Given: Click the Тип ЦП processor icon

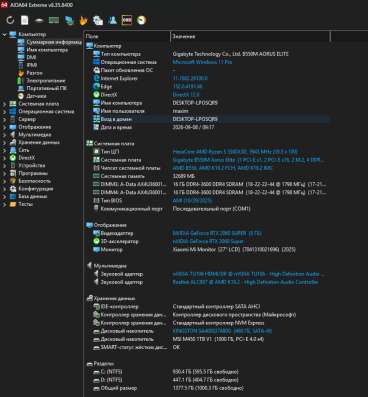Looking at the screenshot, I should (x=96, y=151).
